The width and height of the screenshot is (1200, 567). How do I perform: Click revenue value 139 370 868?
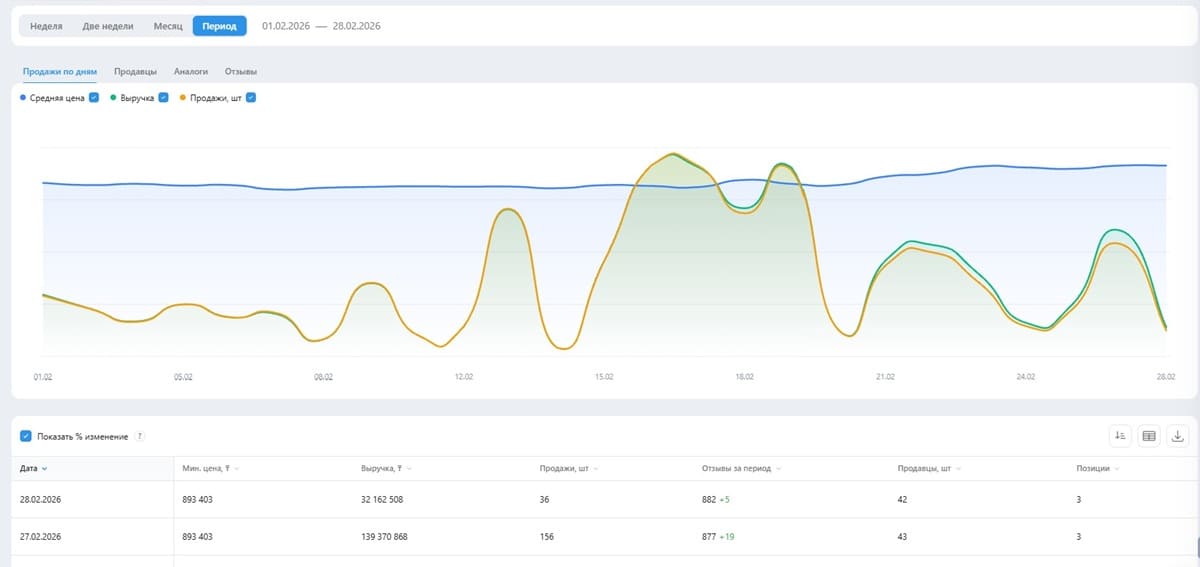pyautogui.click(x=384, y=536)
